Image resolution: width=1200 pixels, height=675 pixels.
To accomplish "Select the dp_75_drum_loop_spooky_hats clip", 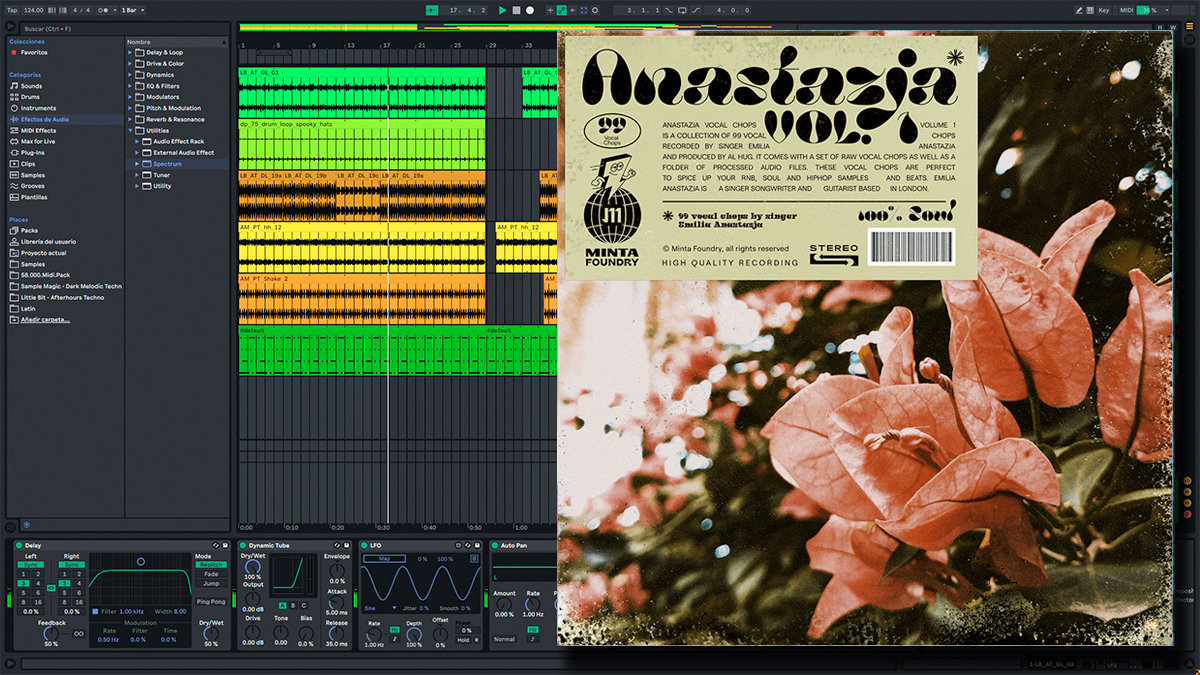I will (x=361, y=145).
